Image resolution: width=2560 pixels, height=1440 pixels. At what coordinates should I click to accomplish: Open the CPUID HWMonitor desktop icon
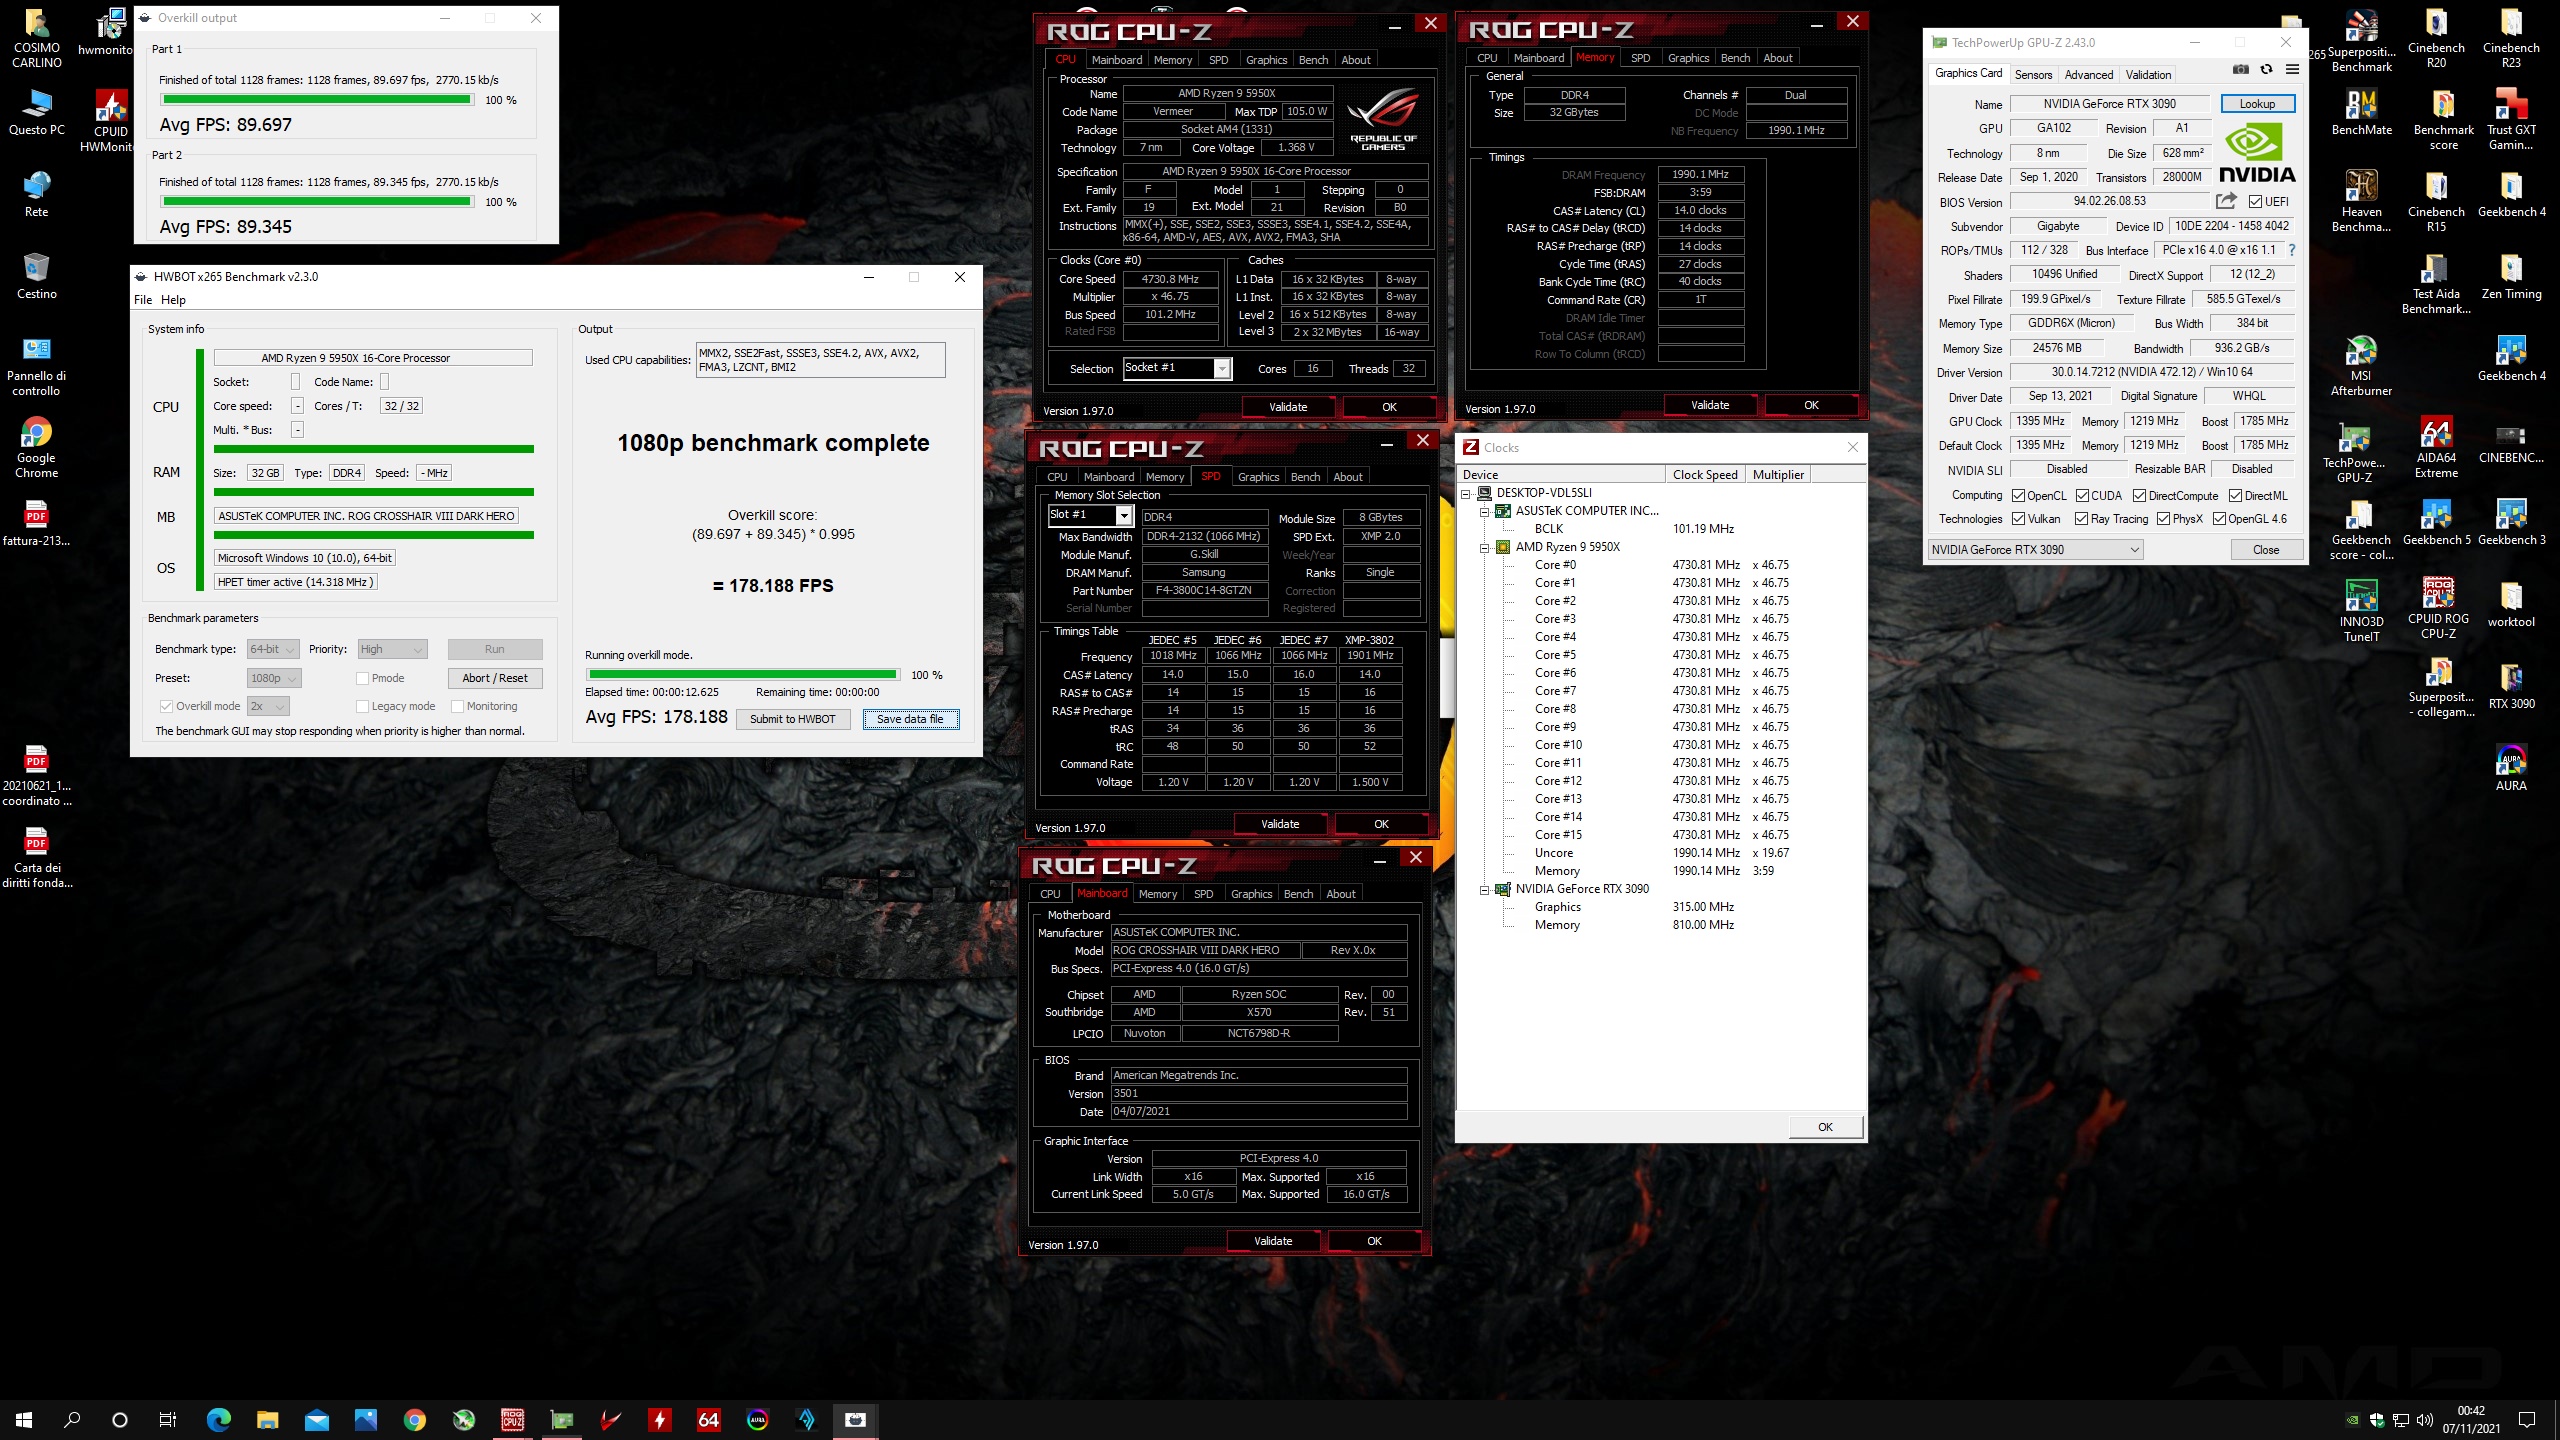coord(111,122)
